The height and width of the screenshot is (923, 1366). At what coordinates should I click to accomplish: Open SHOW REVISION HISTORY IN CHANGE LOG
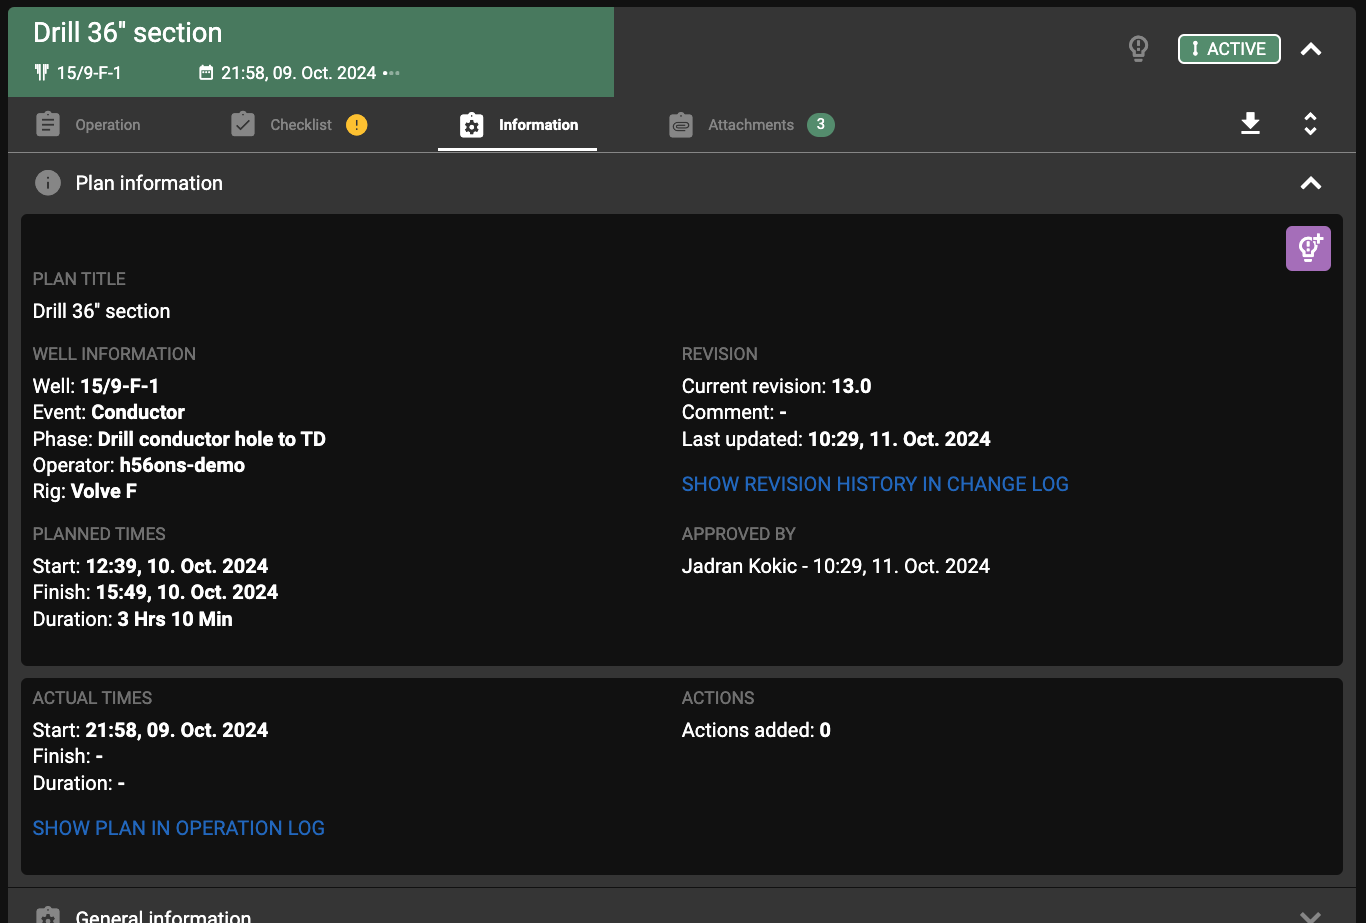tap(875, 484)
